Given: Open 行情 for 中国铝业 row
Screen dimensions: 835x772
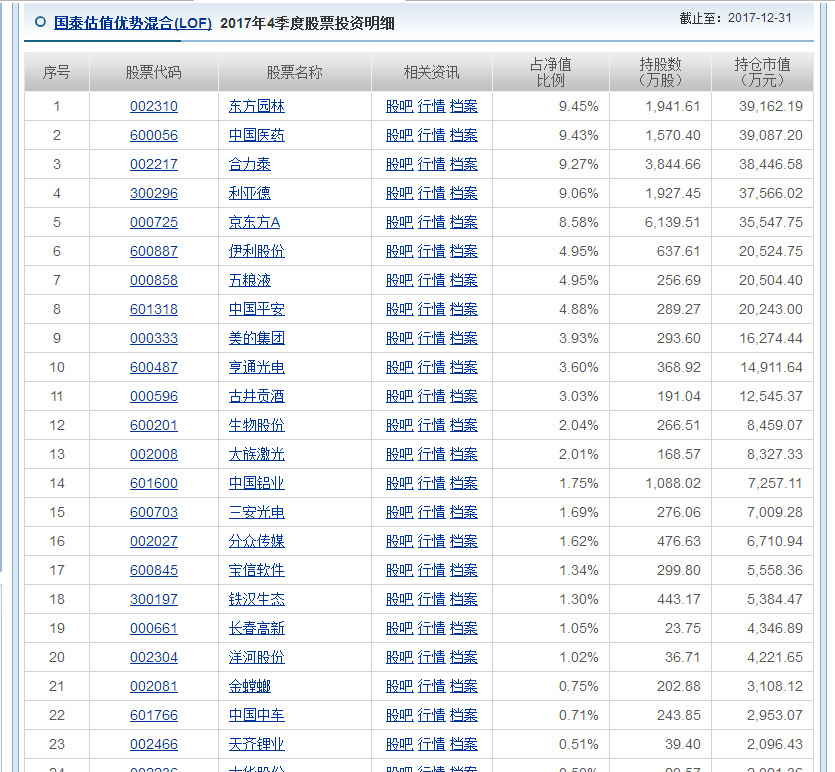Looking at the screenshot, I should coord(431,483).
